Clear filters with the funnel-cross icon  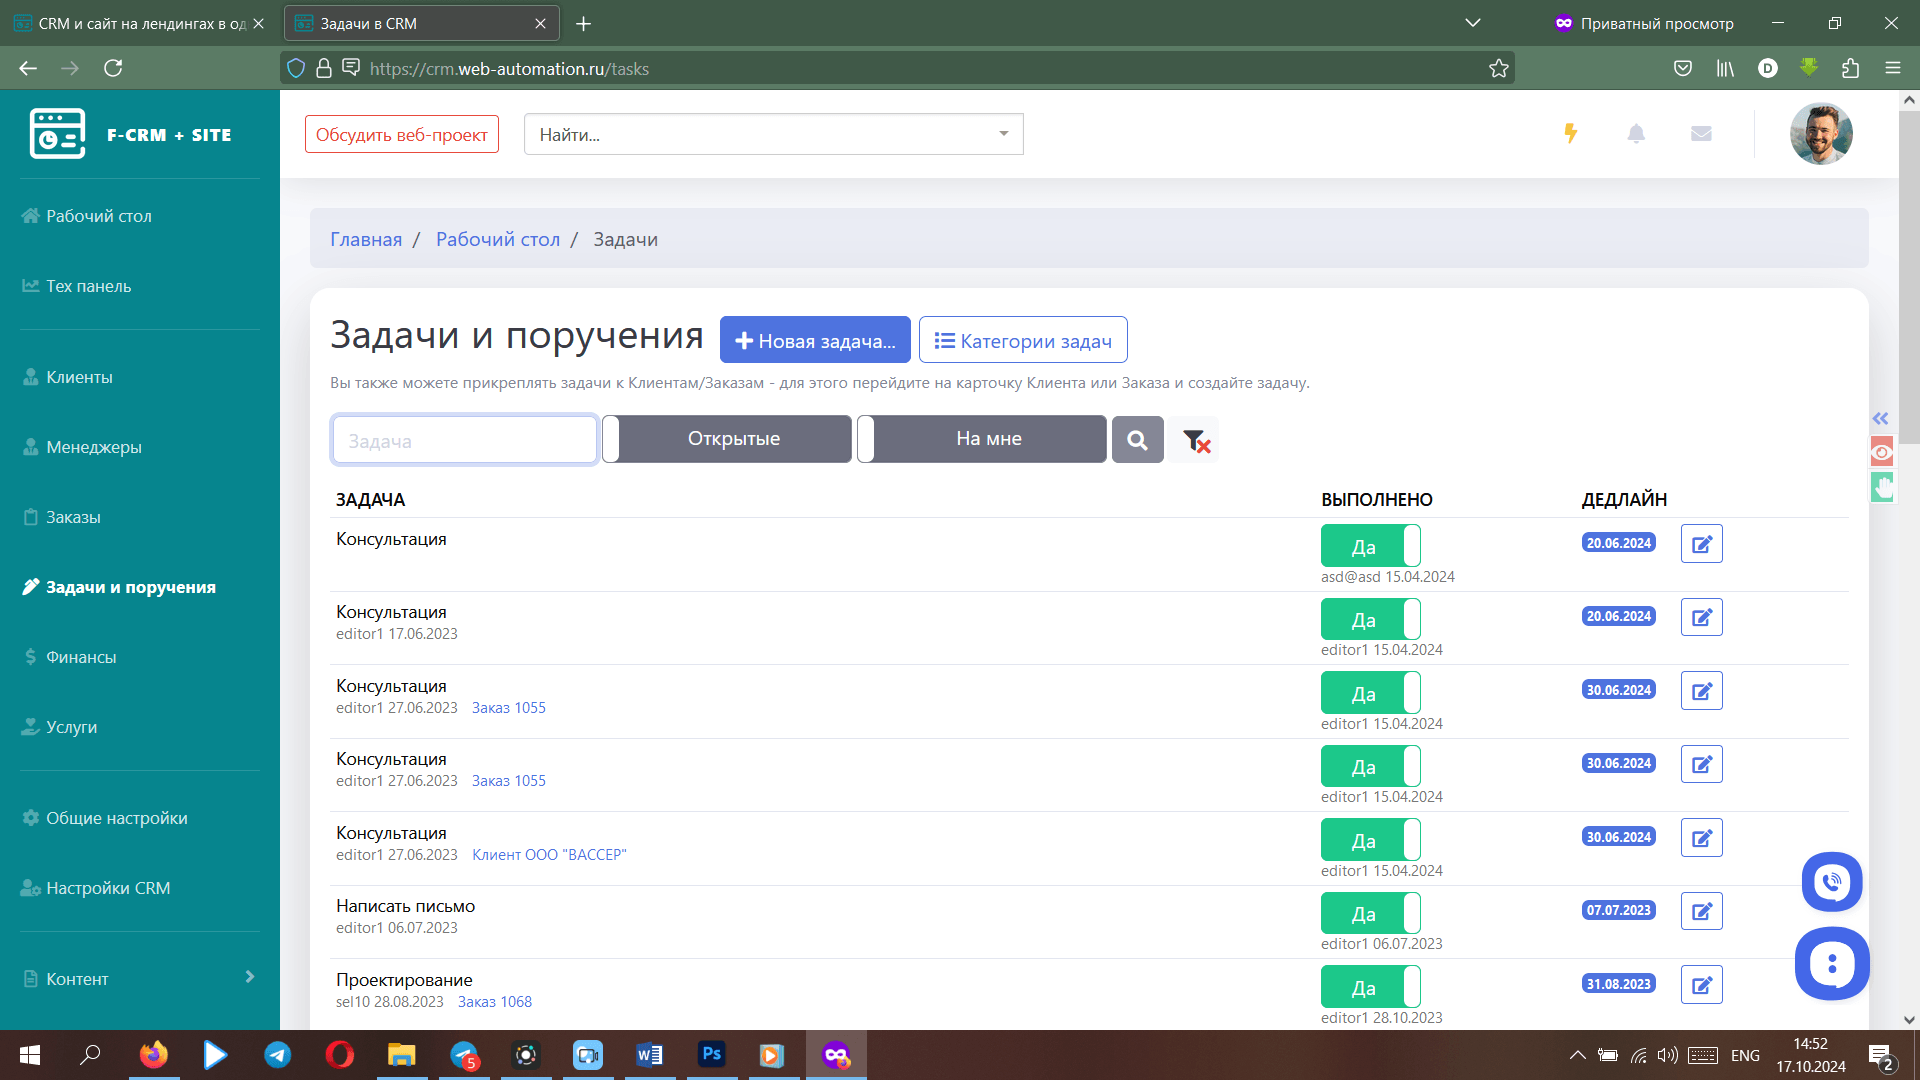[1196, 440]
